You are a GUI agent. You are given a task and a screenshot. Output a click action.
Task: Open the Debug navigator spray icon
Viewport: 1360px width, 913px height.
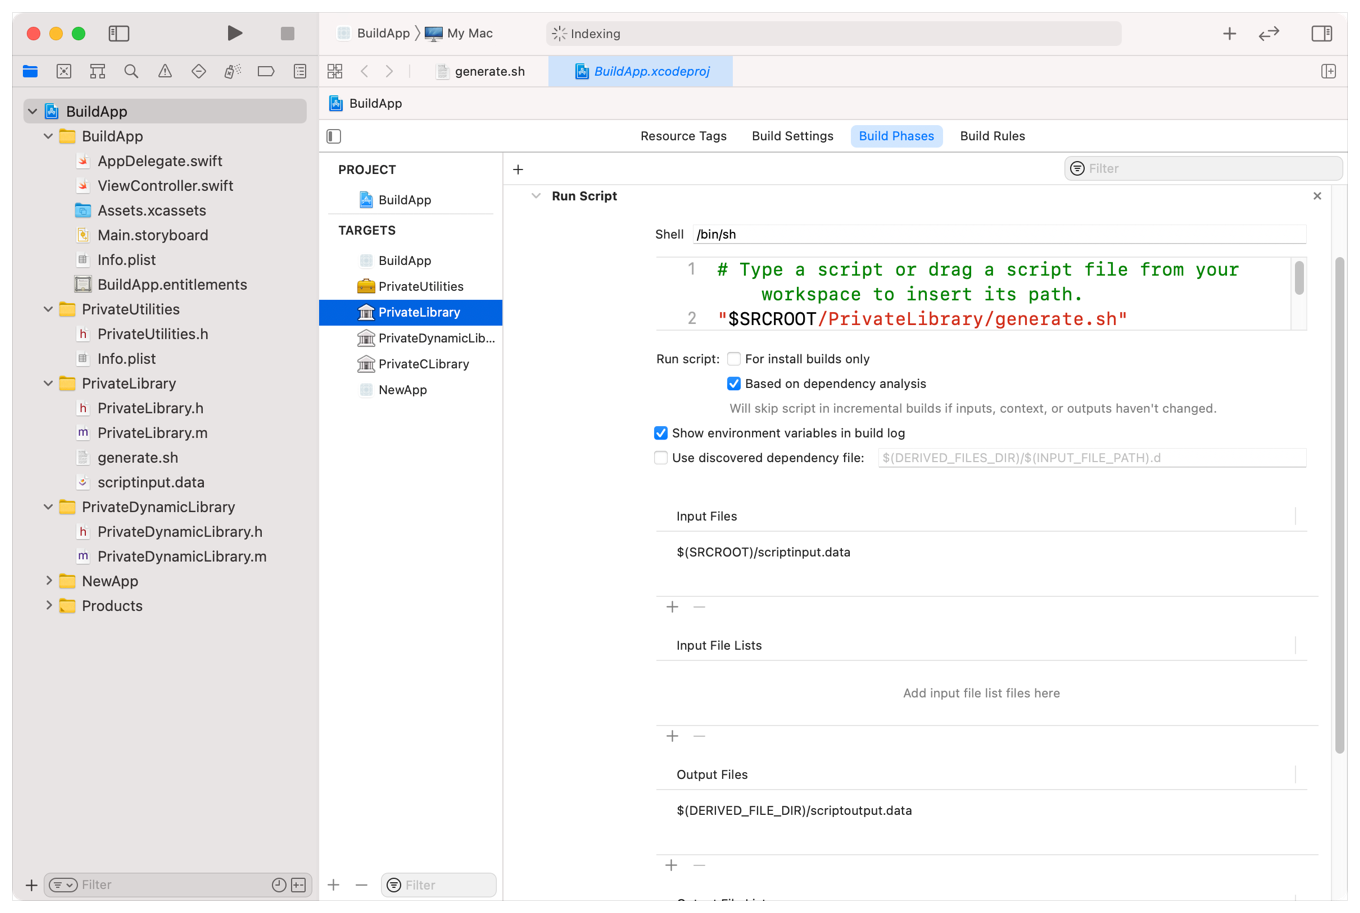(x=231, y=71)
